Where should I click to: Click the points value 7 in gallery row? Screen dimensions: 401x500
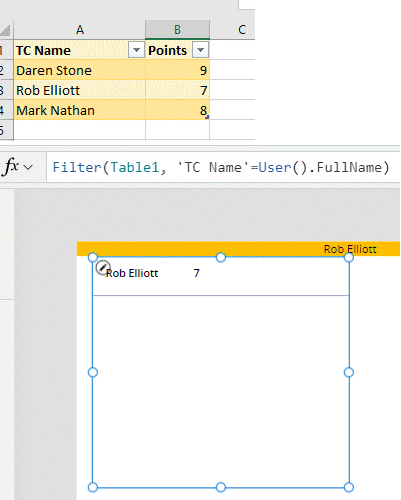point(197,273)
